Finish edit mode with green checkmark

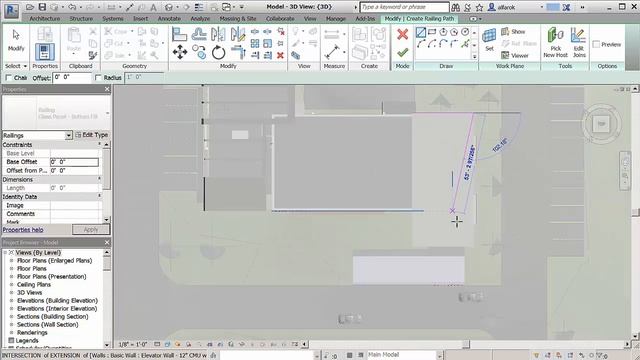tap(402, 52)
